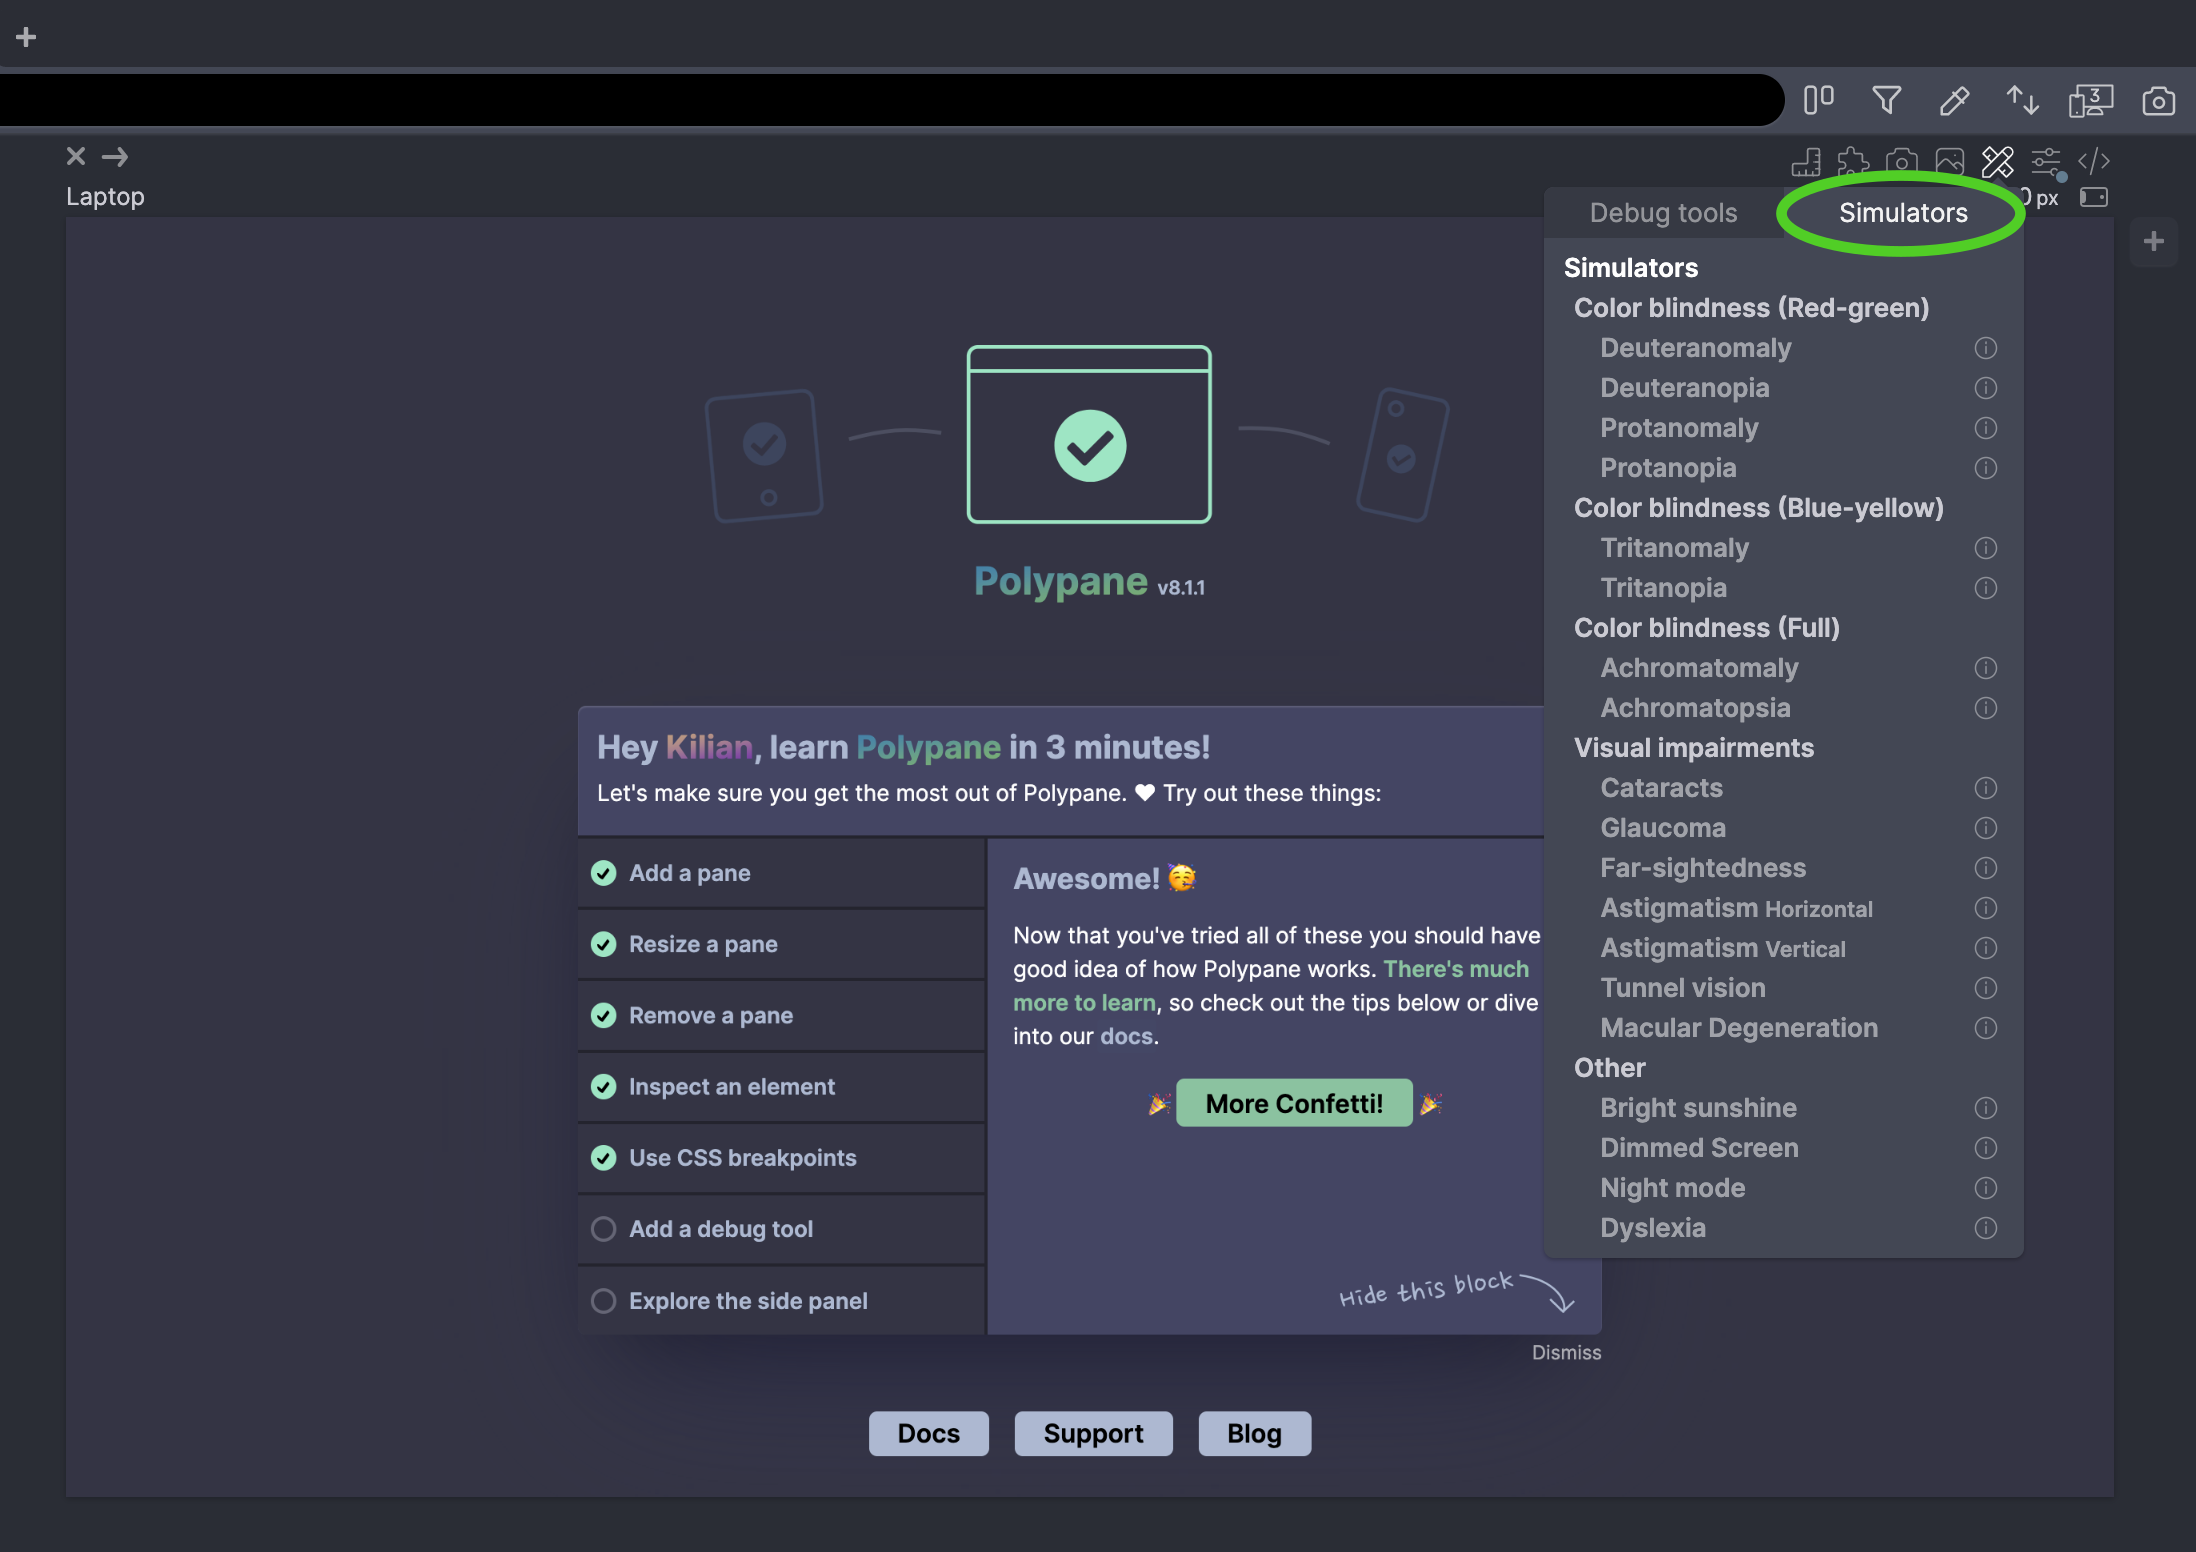Image resolution: width=2196 pixels, height=1552 pixels.
Task: Choose the Dimmed Screen simulator
Action: click(x=1699, y=1148)
